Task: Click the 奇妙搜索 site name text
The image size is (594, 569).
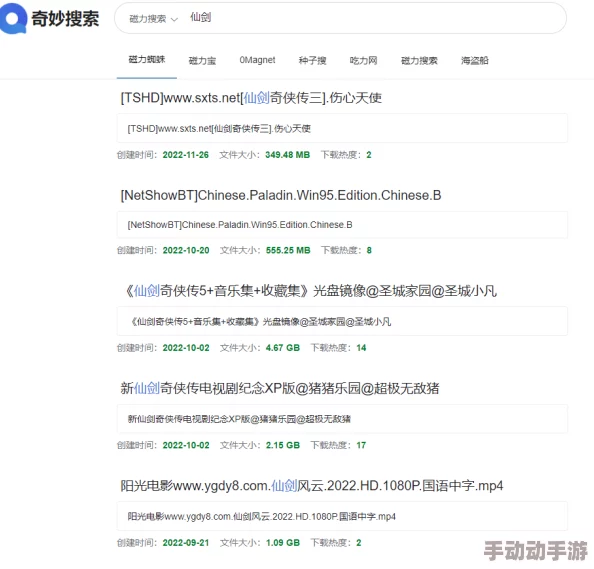Action: tap(65, 19)
